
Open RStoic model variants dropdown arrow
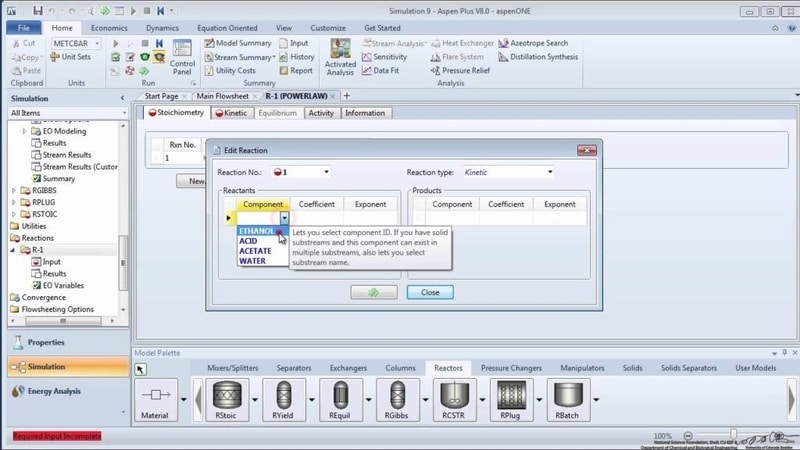(x=255, y=400)
